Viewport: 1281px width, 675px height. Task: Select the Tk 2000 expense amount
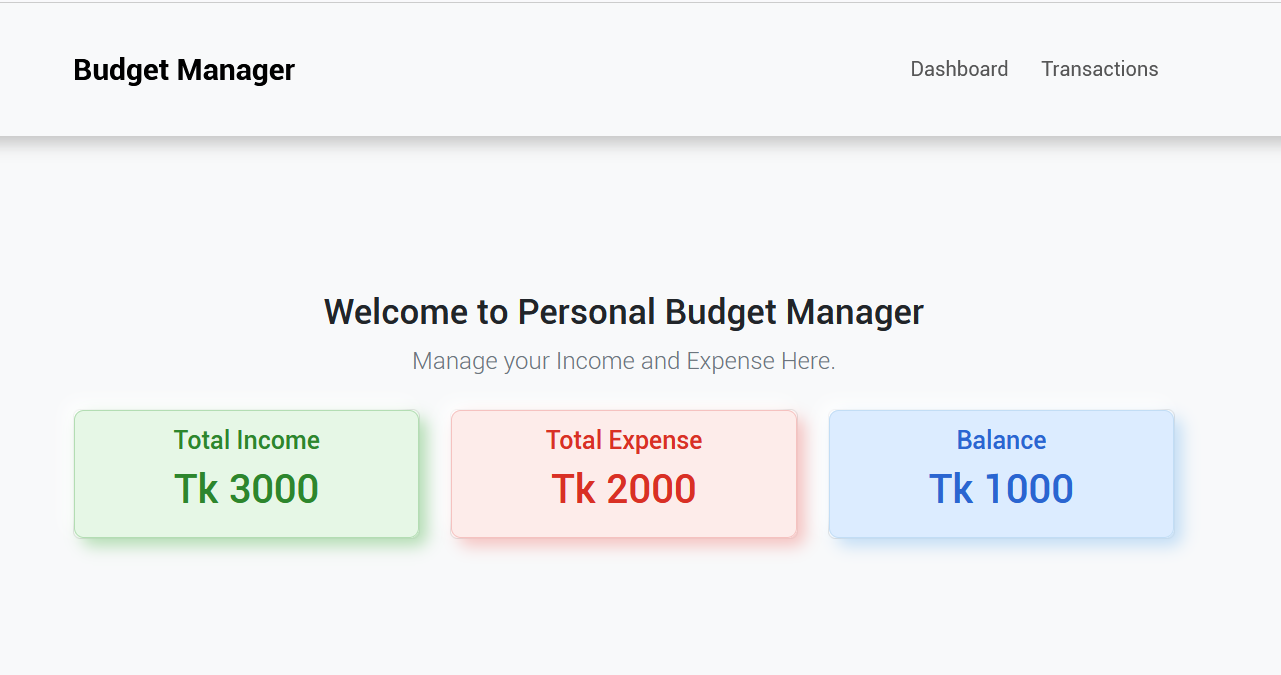(624, 489)
